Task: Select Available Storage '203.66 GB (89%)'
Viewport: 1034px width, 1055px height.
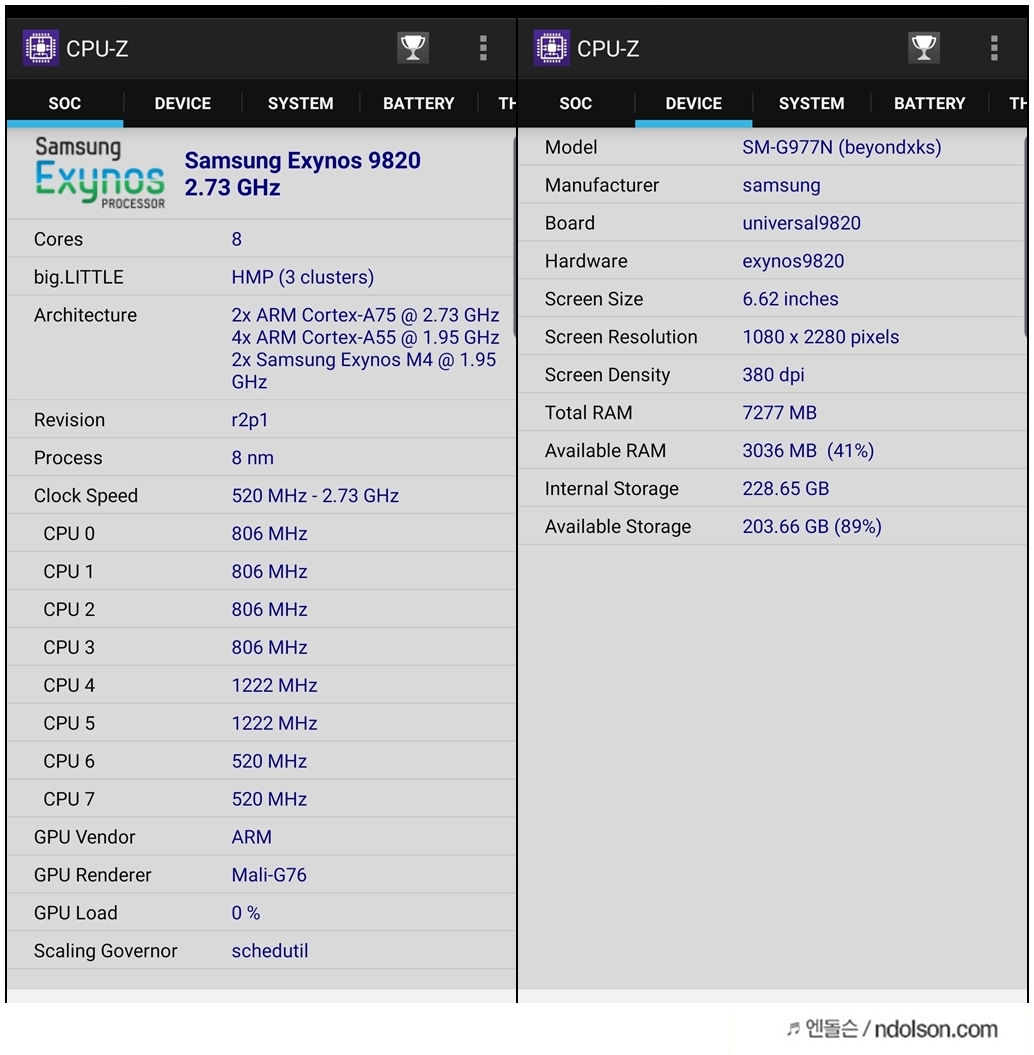Action: (811, 527)
